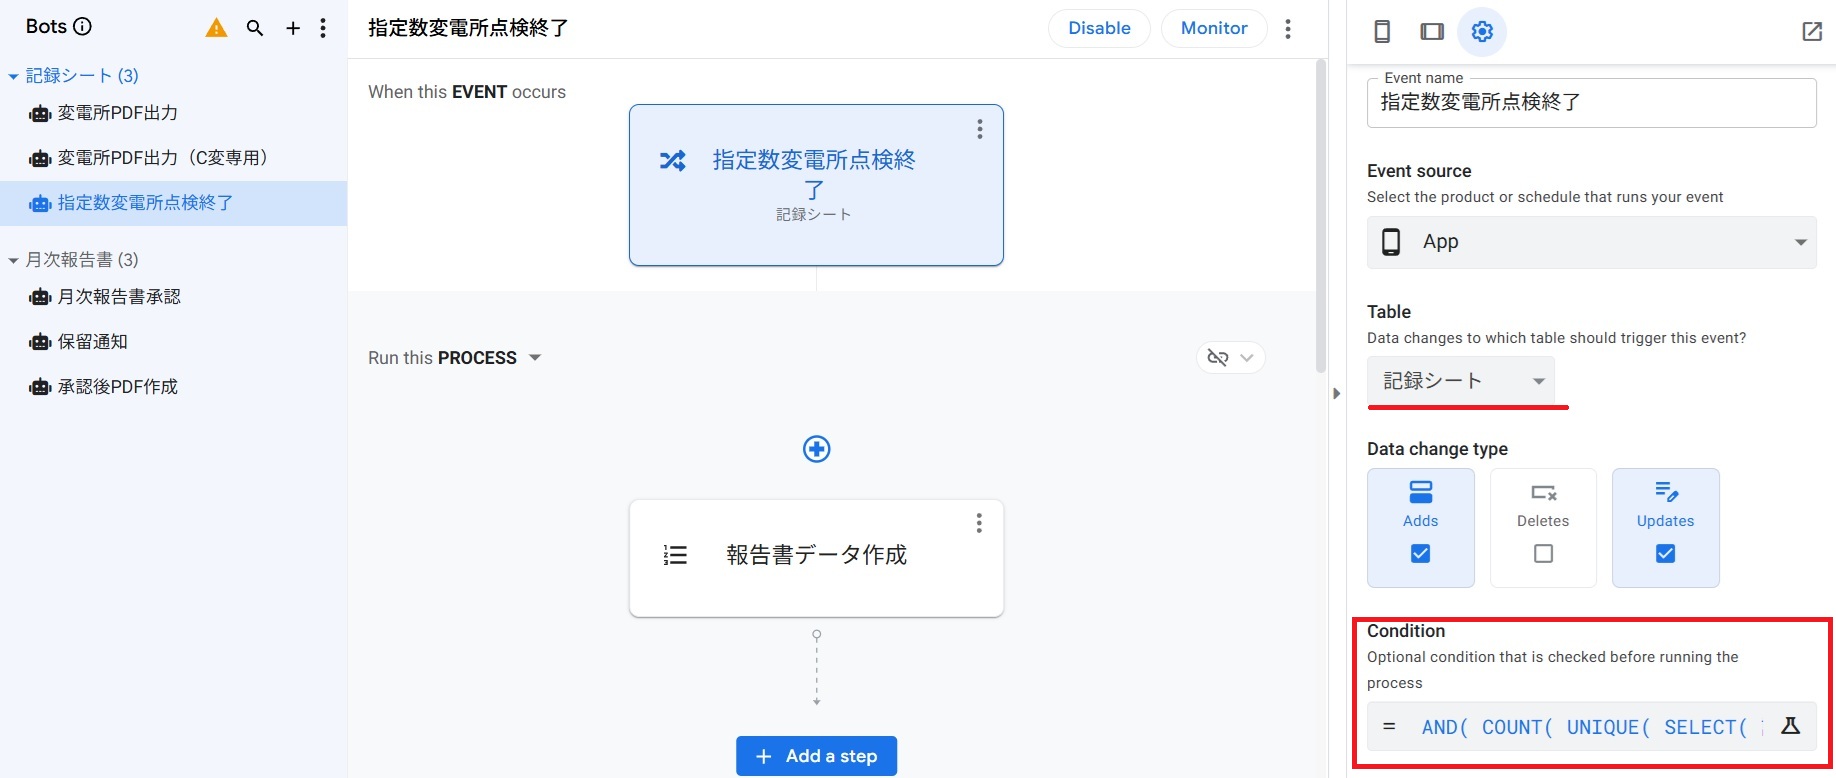Viewport: 1836px width, 778px height.
Task: Click the Disable button
Action: [x=1099, y=28]
